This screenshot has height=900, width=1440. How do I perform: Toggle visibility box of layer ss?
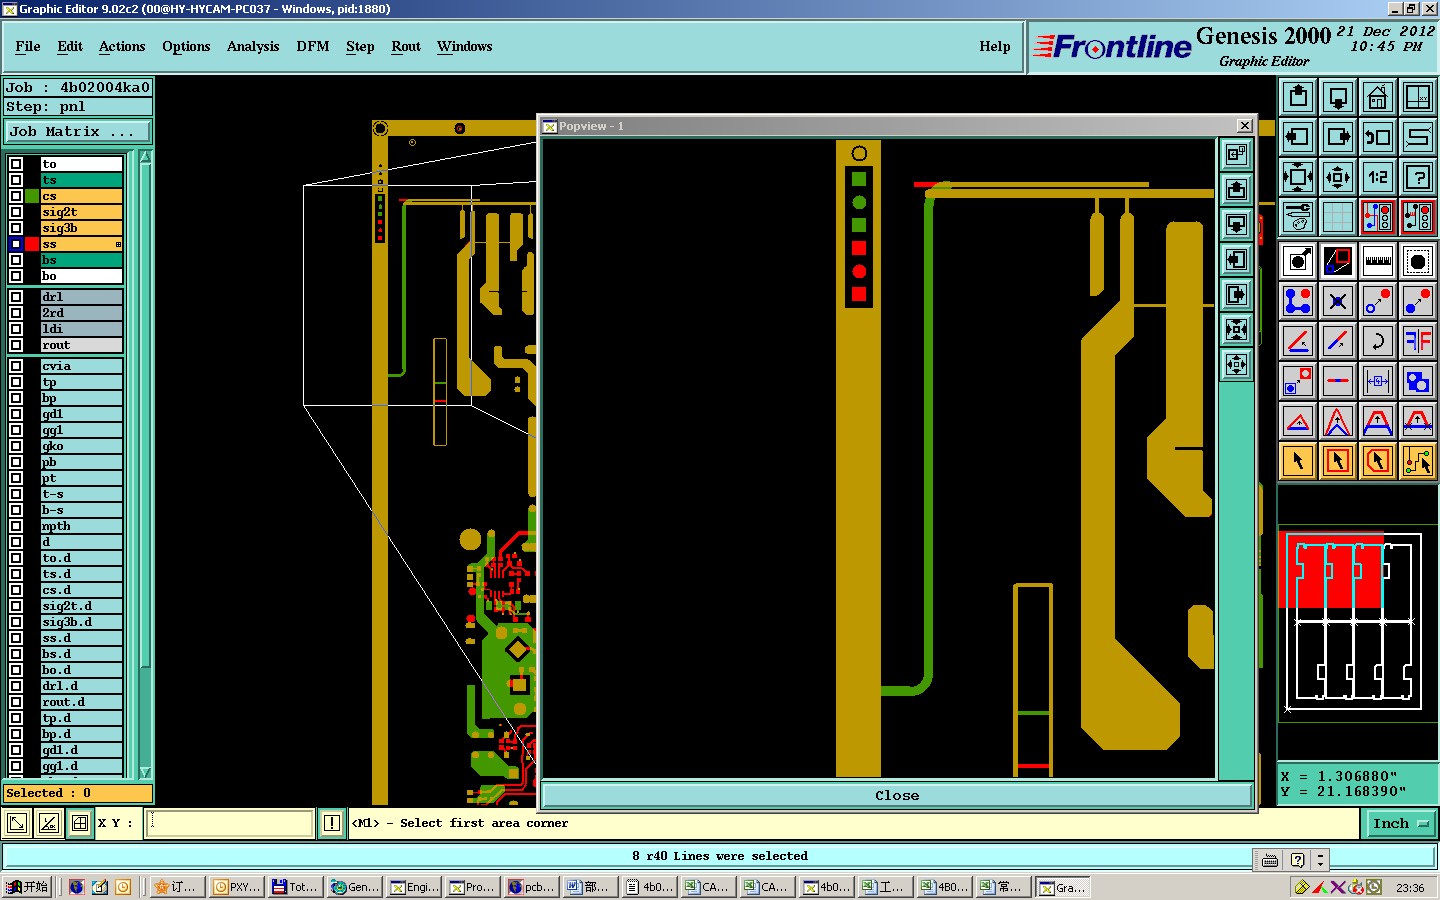pyautogui.click(x=16, y=244)
